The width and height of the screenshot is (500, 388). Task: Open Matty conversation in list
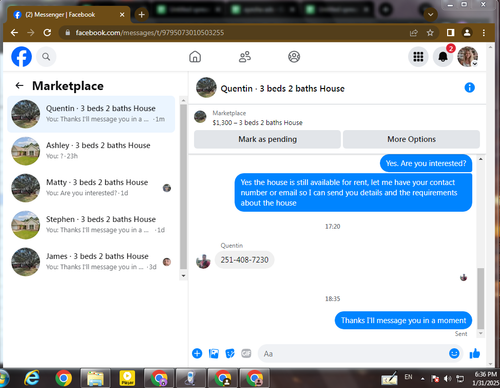pos(91,188)
